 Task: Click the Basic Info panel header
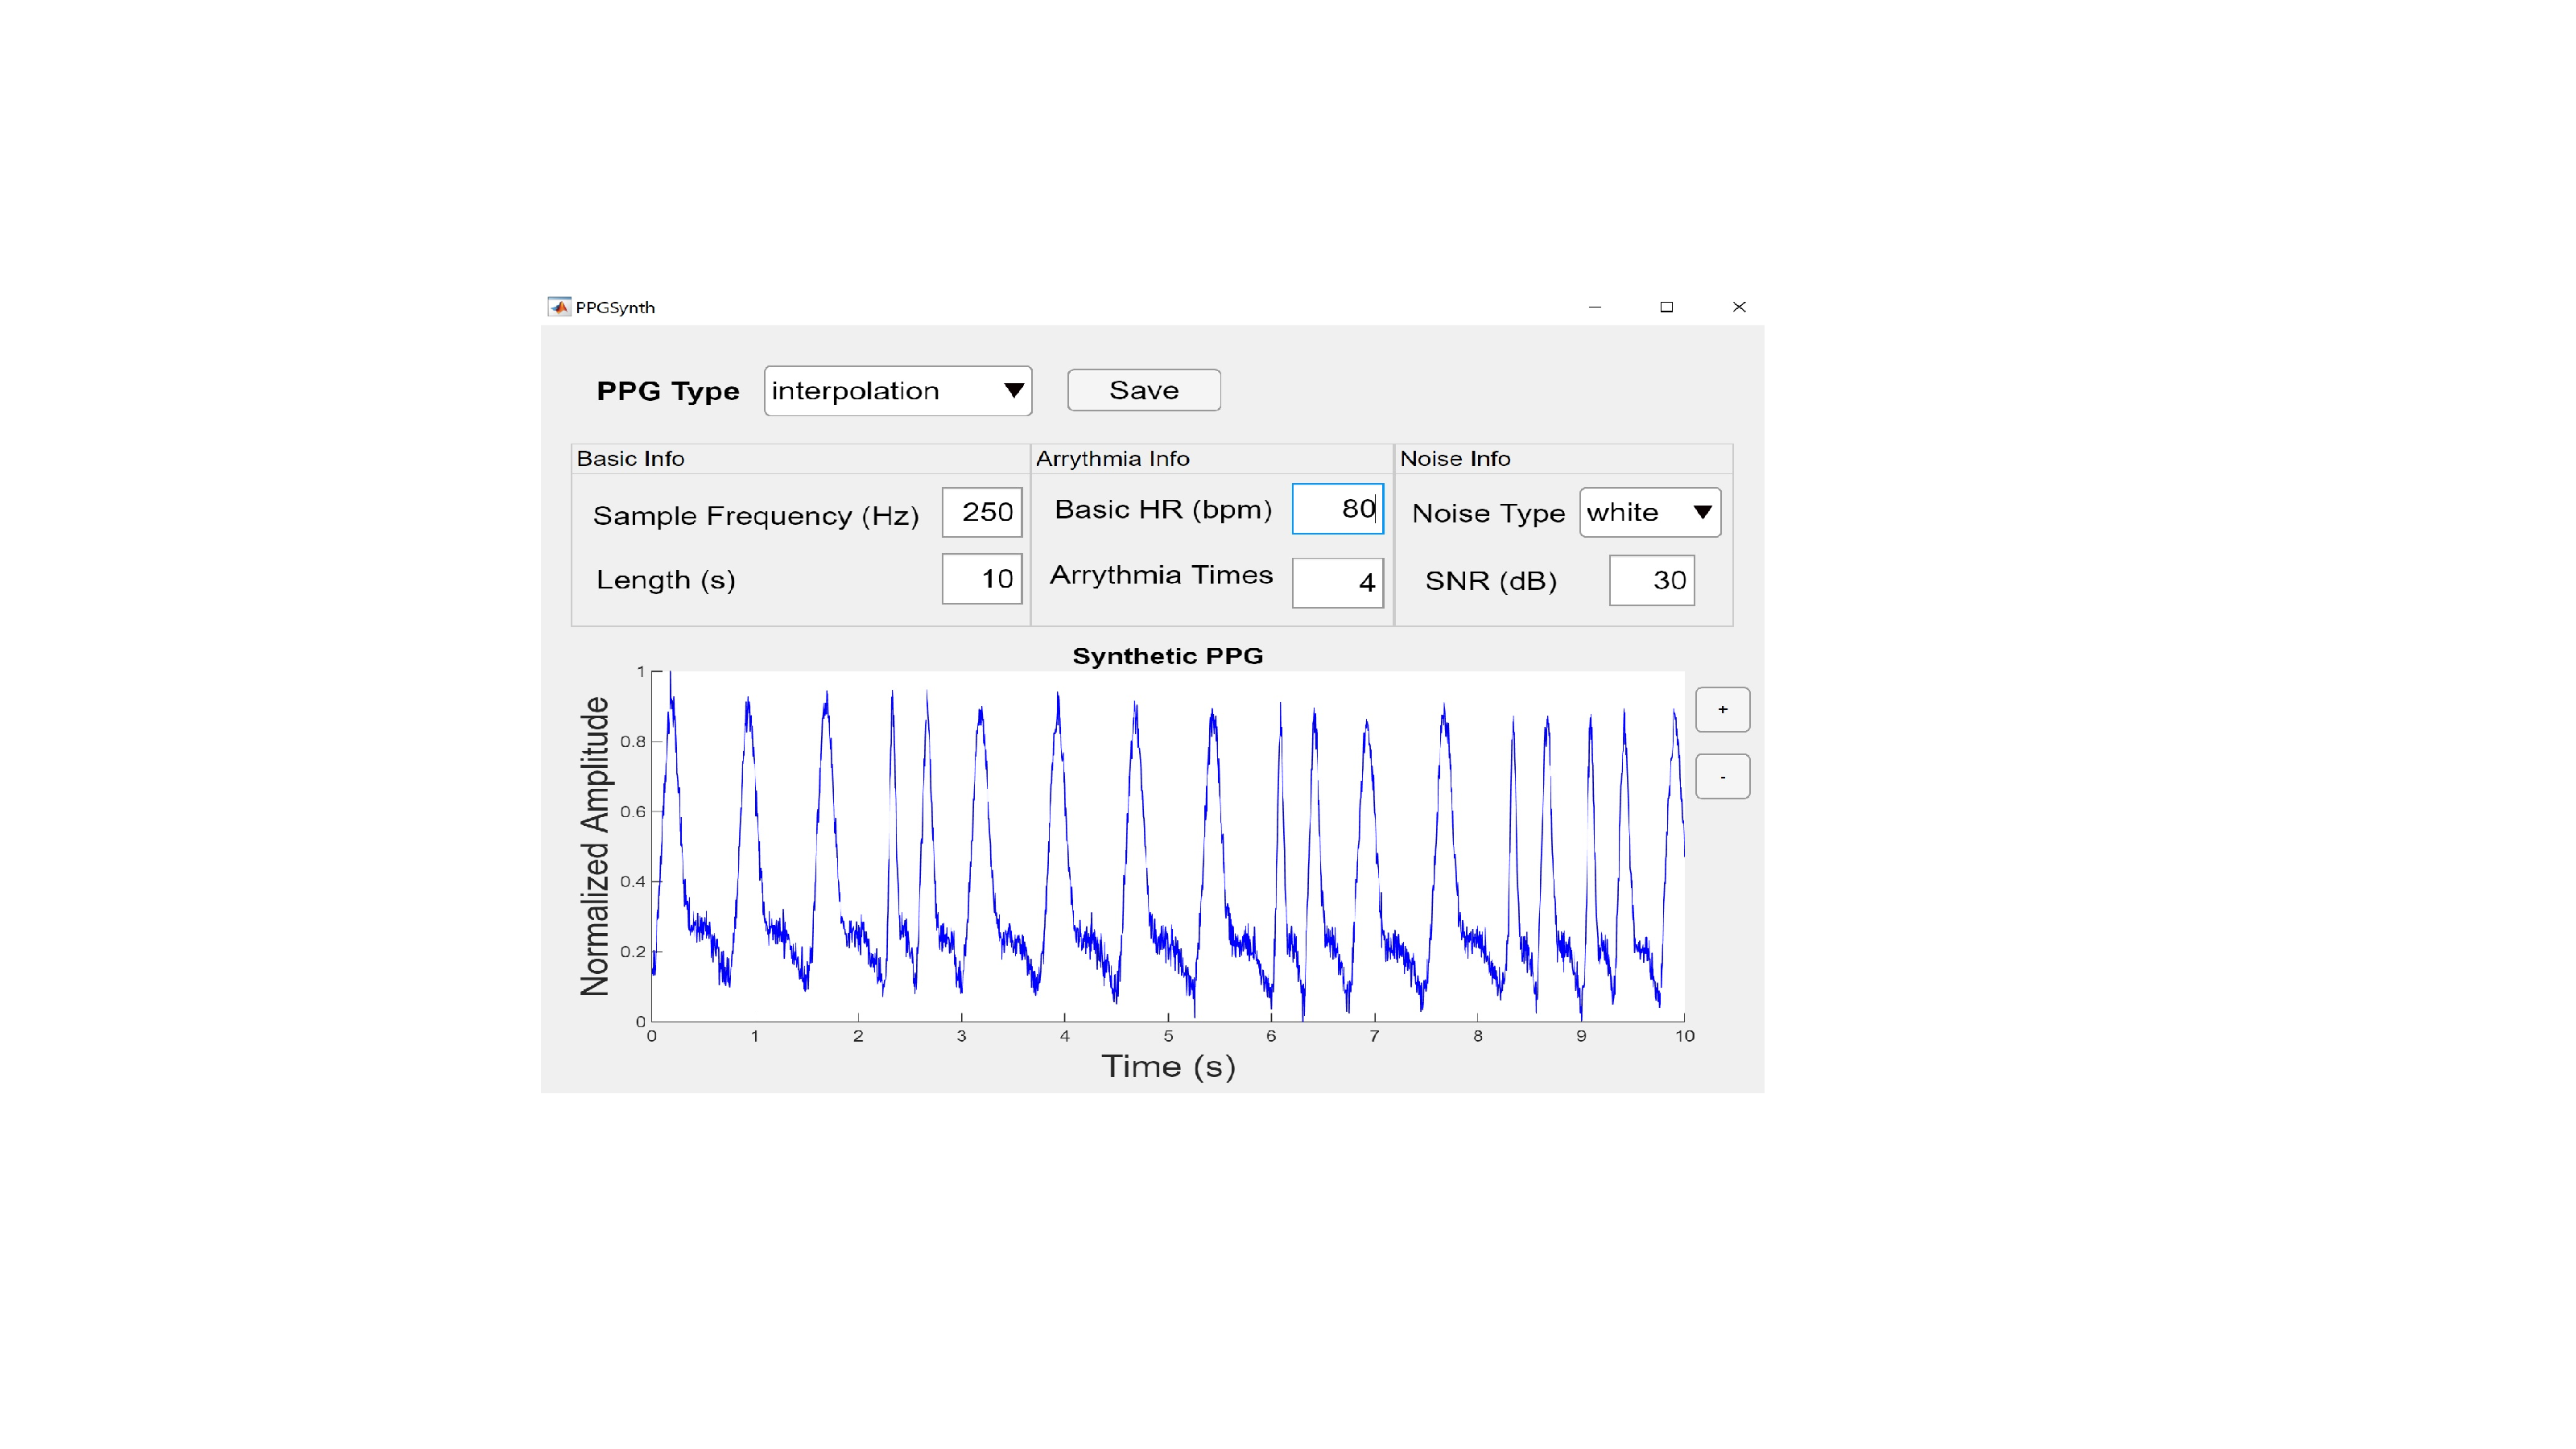click(x=630, y=458)
